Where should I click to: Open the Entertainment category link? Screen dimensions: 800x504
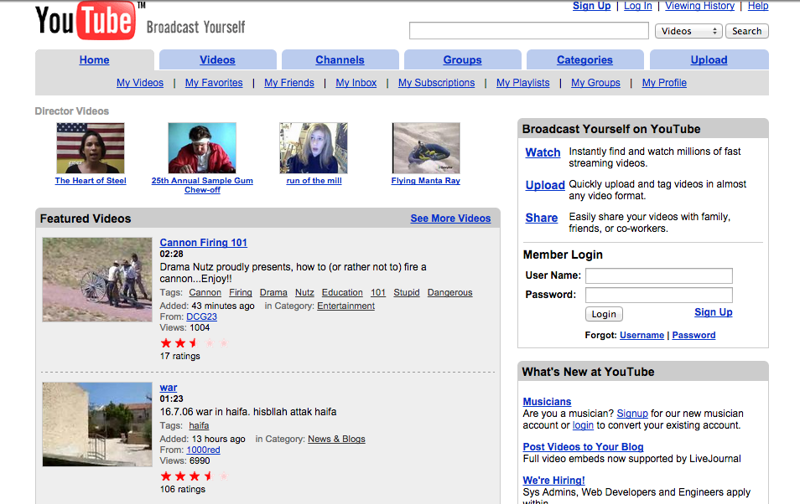point(346,306)
